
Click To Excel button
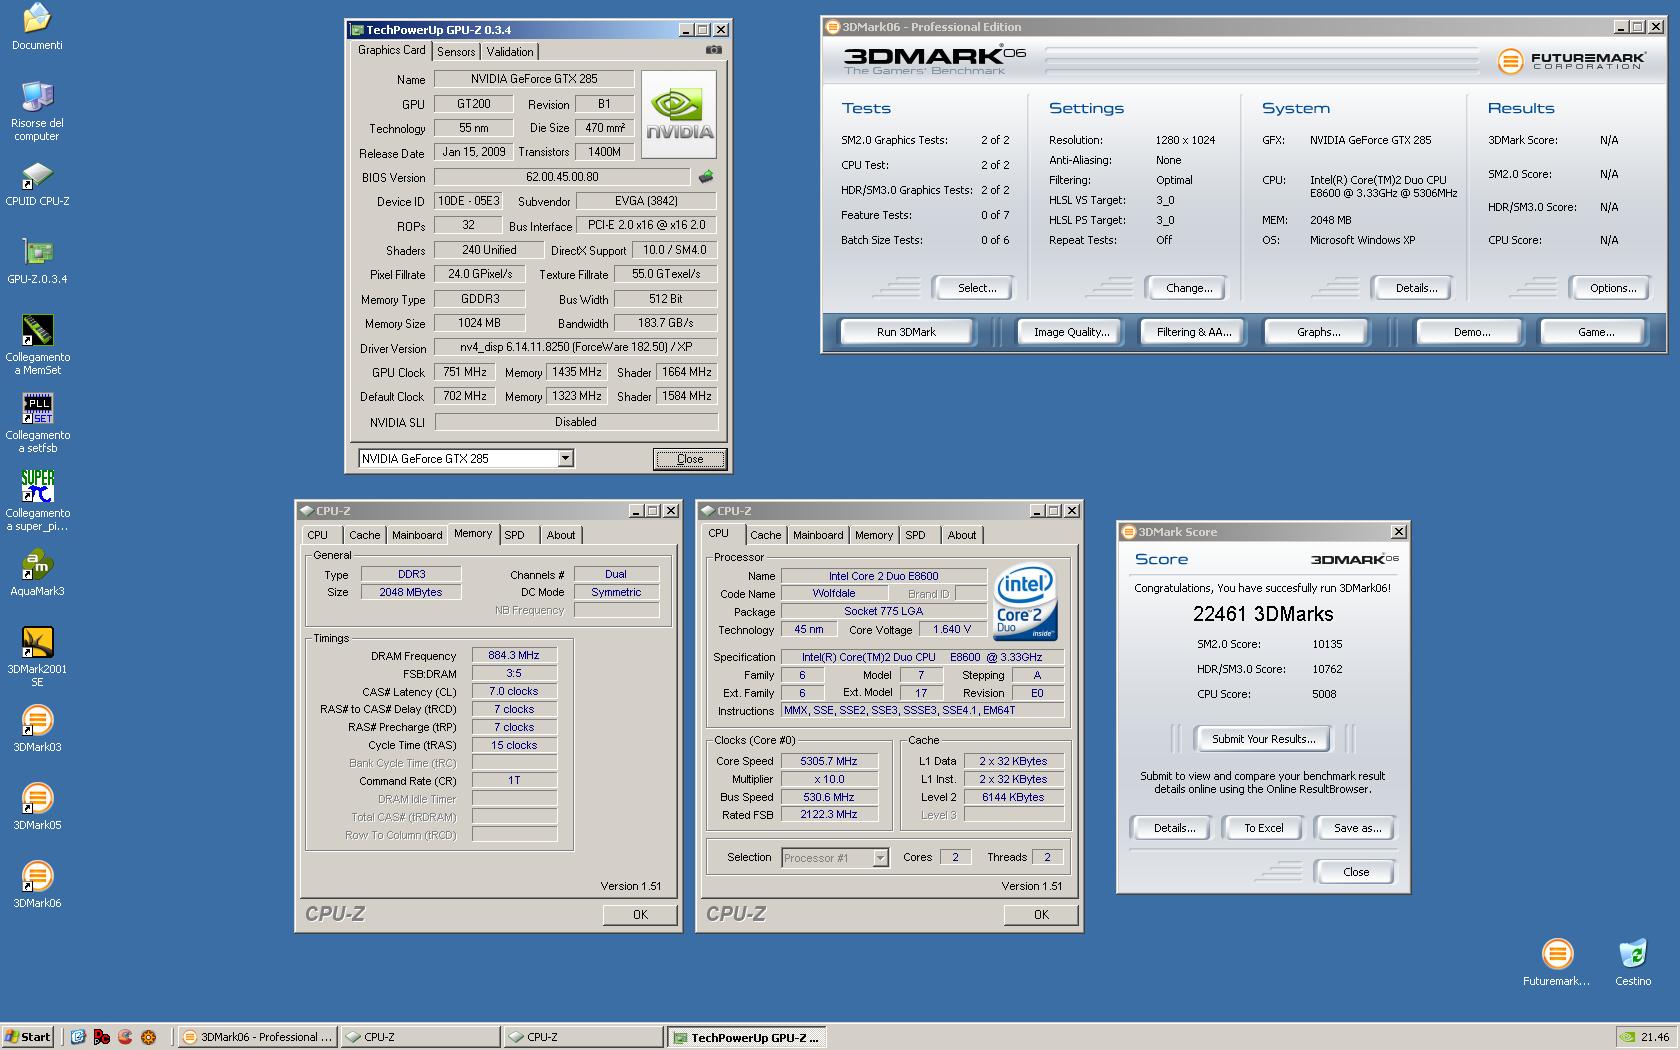tap(1263, 828)
